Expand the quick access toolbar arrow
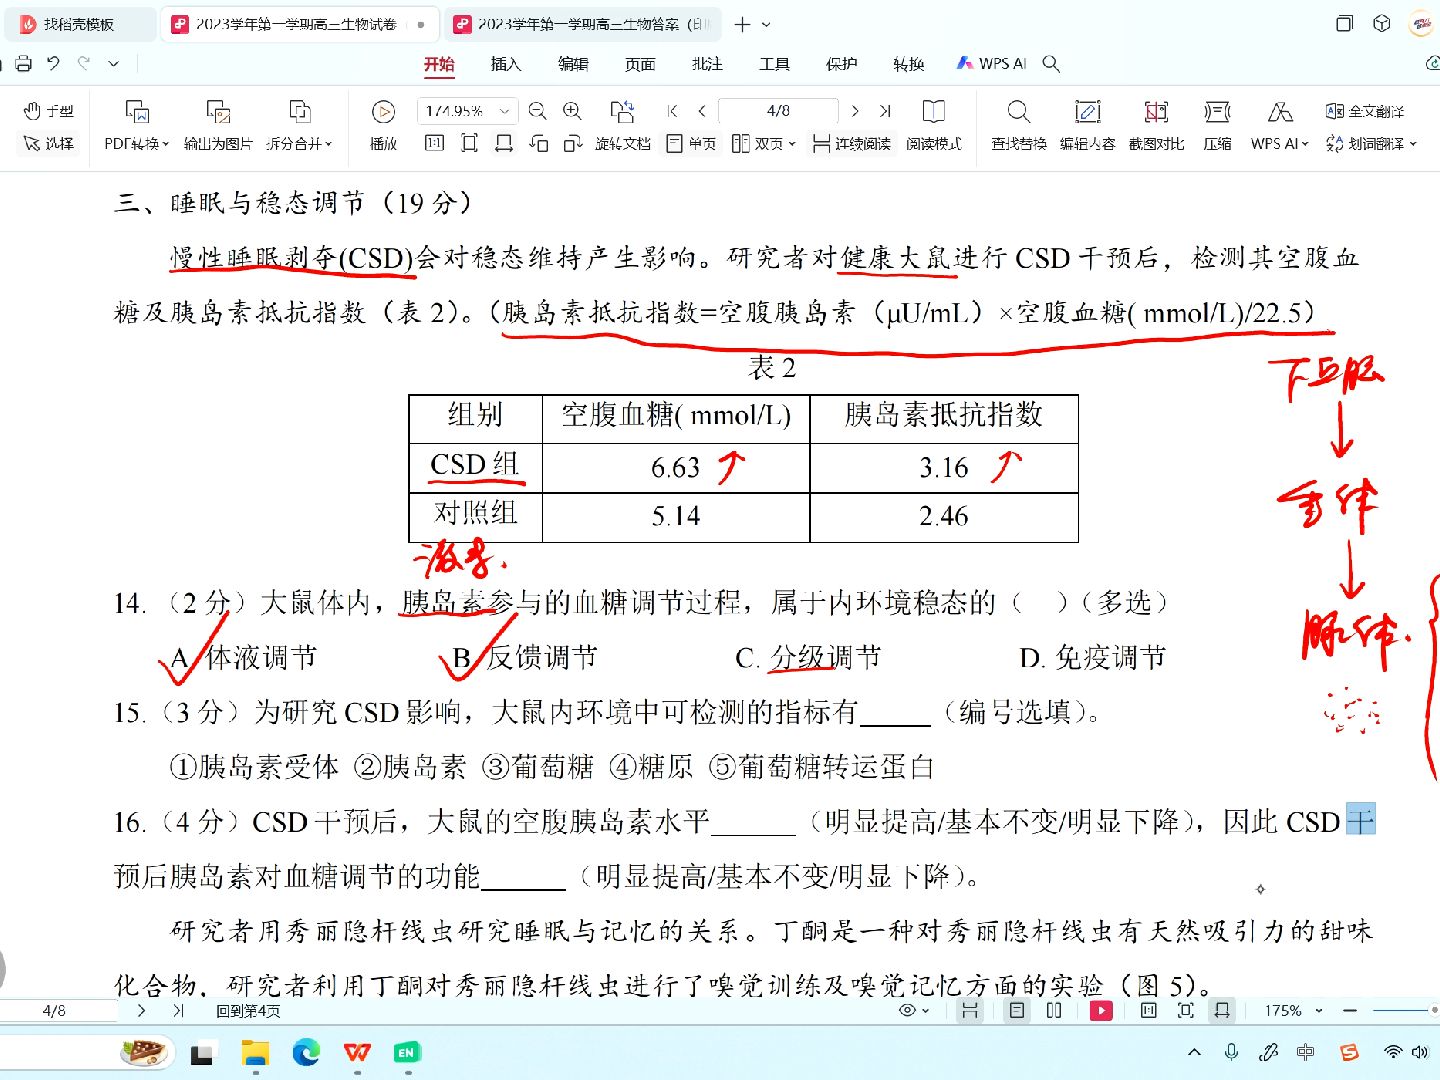 114,64
